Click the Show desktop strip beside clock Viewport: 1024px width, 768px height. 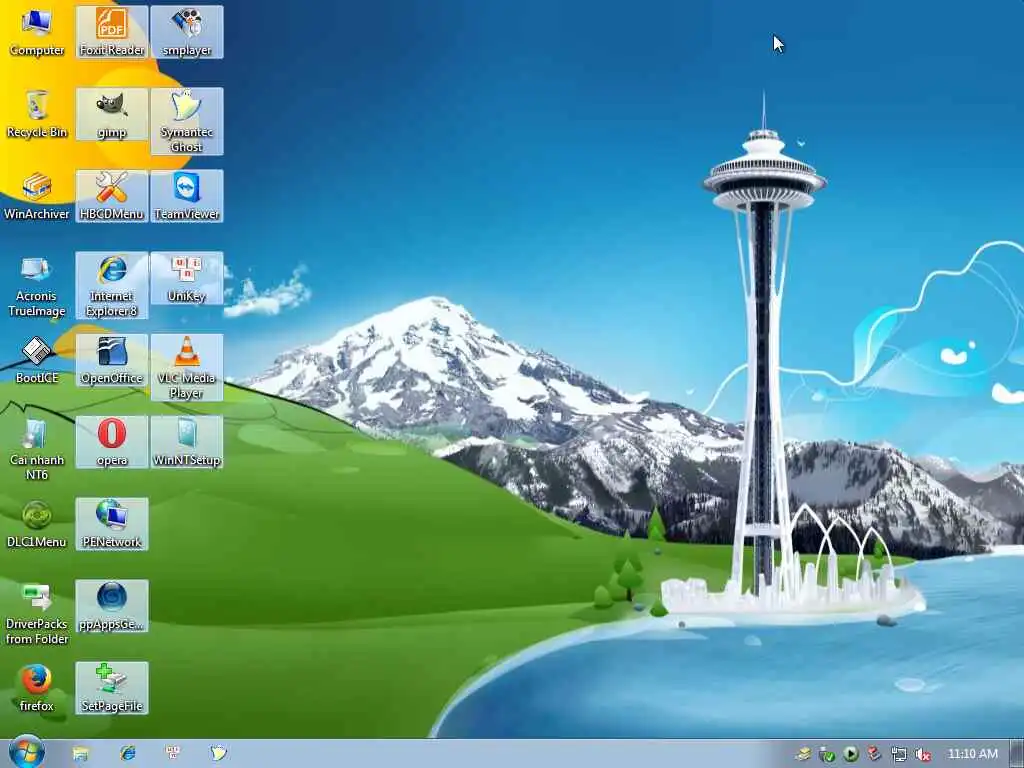pyautogui.click(x=1016, y=754)
